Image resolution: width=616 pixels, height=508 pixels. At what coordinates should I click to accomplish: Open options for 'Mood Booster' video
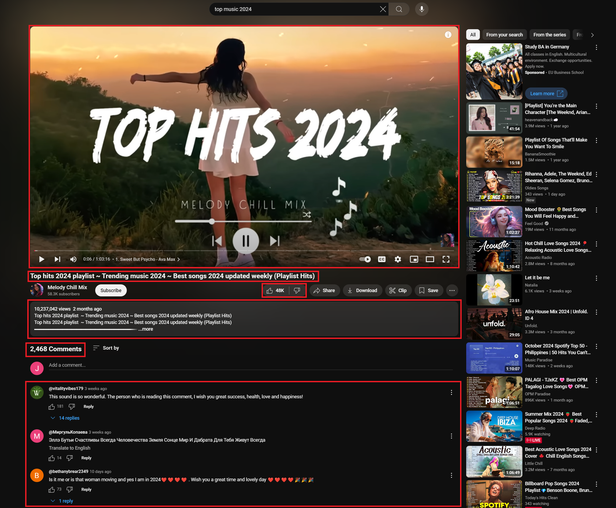coord(596,210)
